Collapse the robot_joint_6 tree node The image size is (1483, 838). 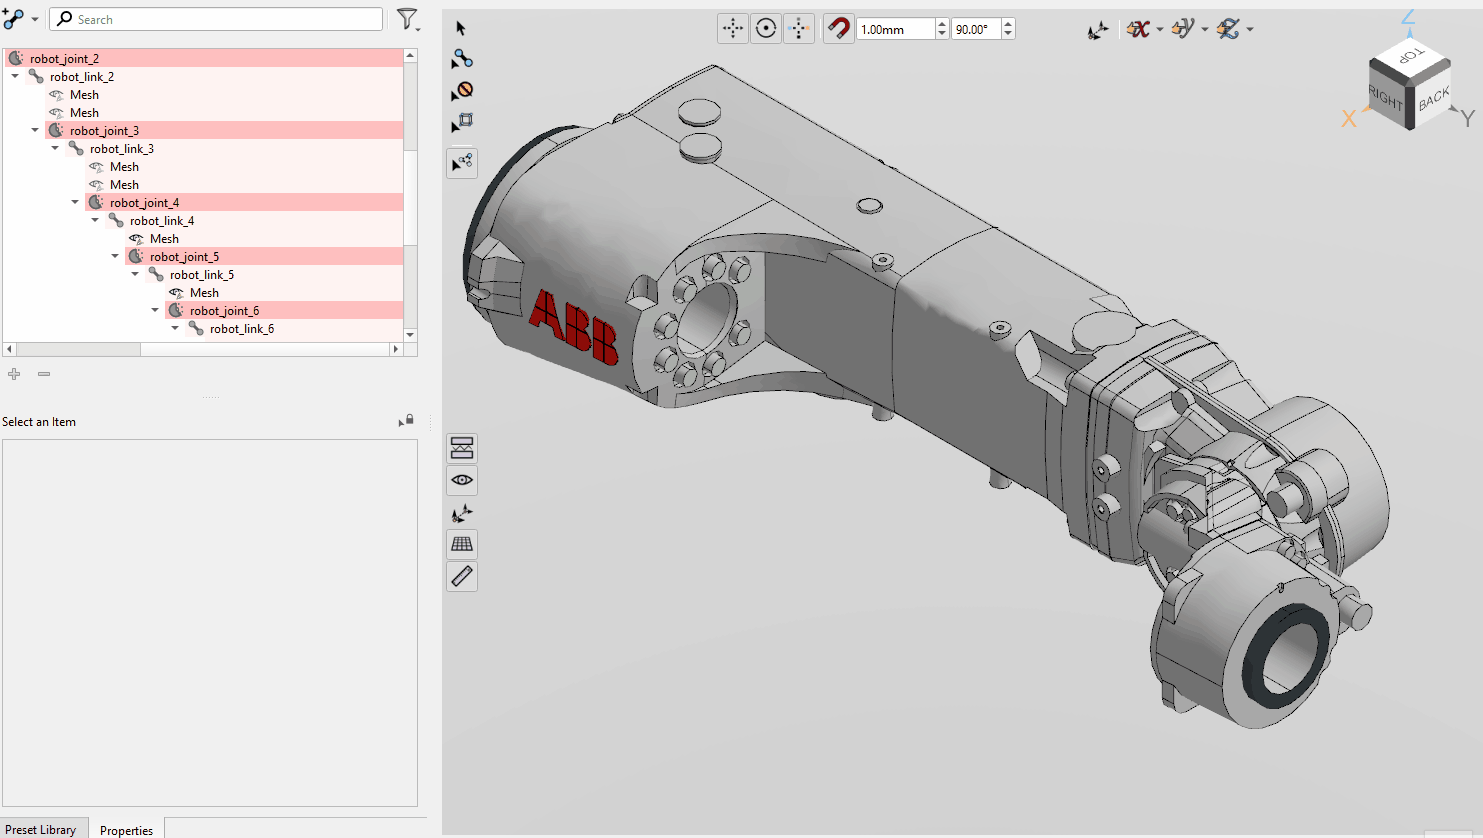[155, 310]
